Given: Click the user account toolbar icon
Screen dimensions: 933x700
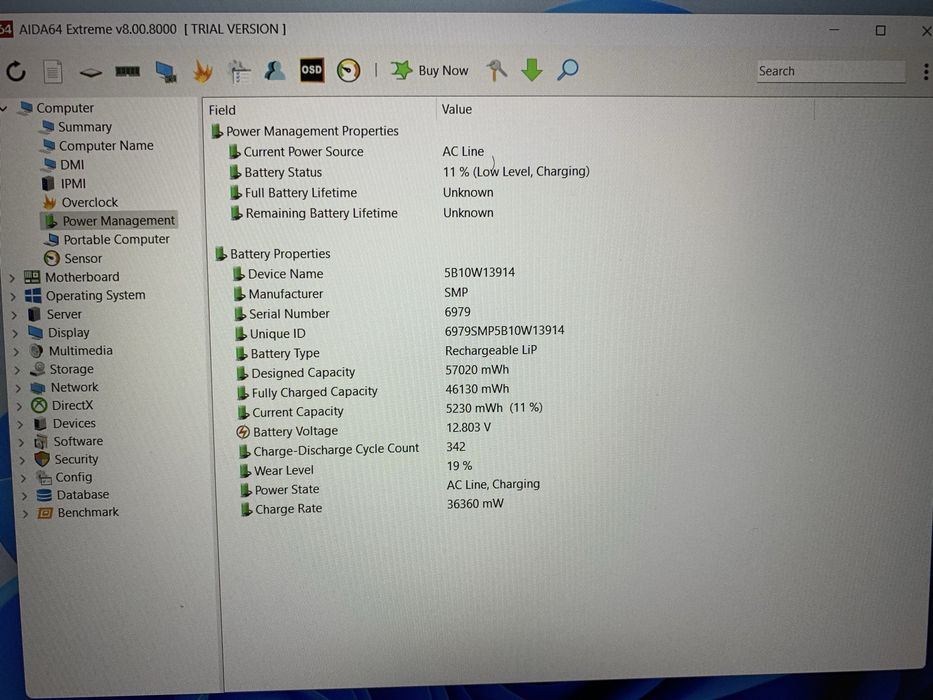Looking at the screenshot, I should point(274,71).
